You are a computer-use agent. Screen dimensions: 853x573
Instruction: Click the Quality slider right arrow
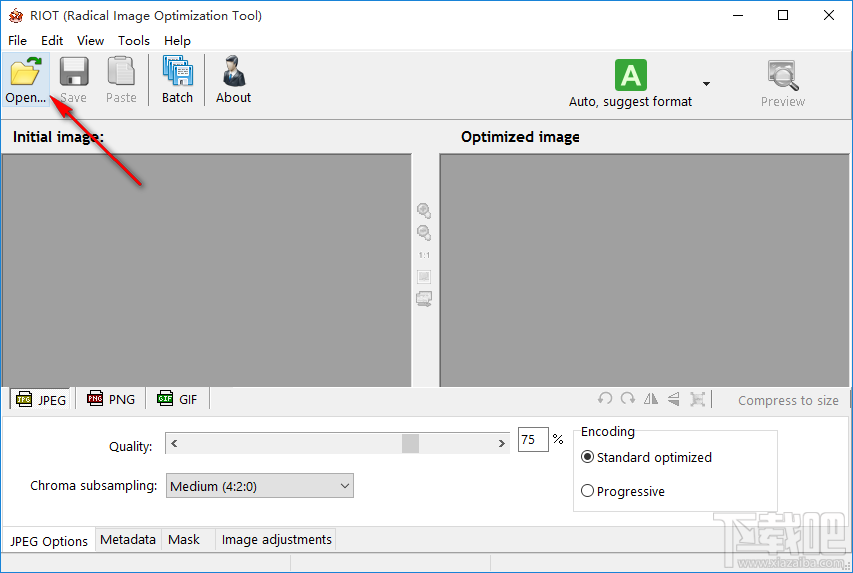(501, 443)
